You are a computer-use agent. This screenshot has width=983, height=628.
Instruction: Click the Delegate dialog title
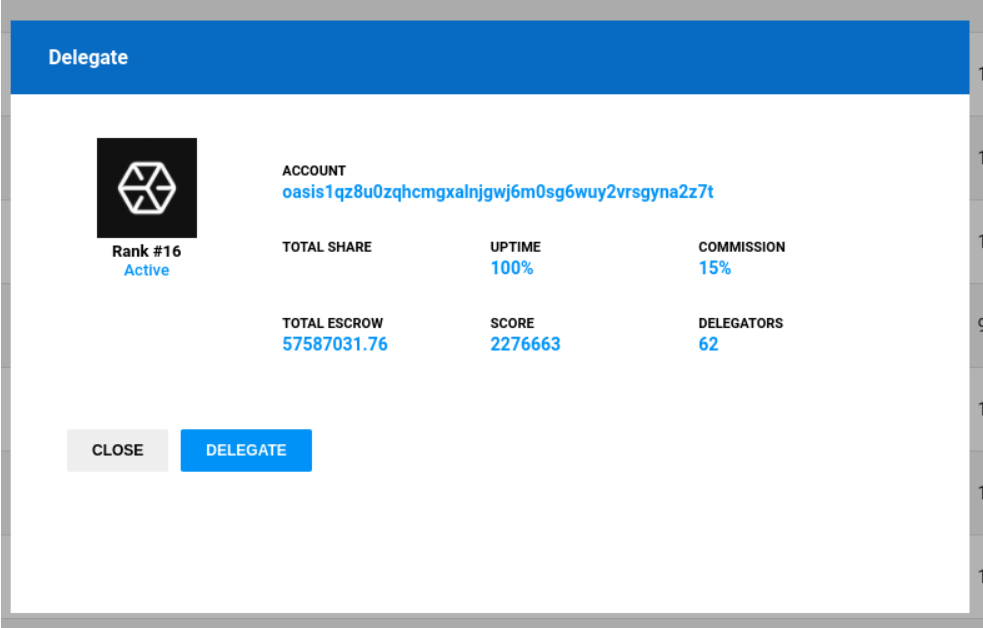pyautogui.click(x=88, y=57)
